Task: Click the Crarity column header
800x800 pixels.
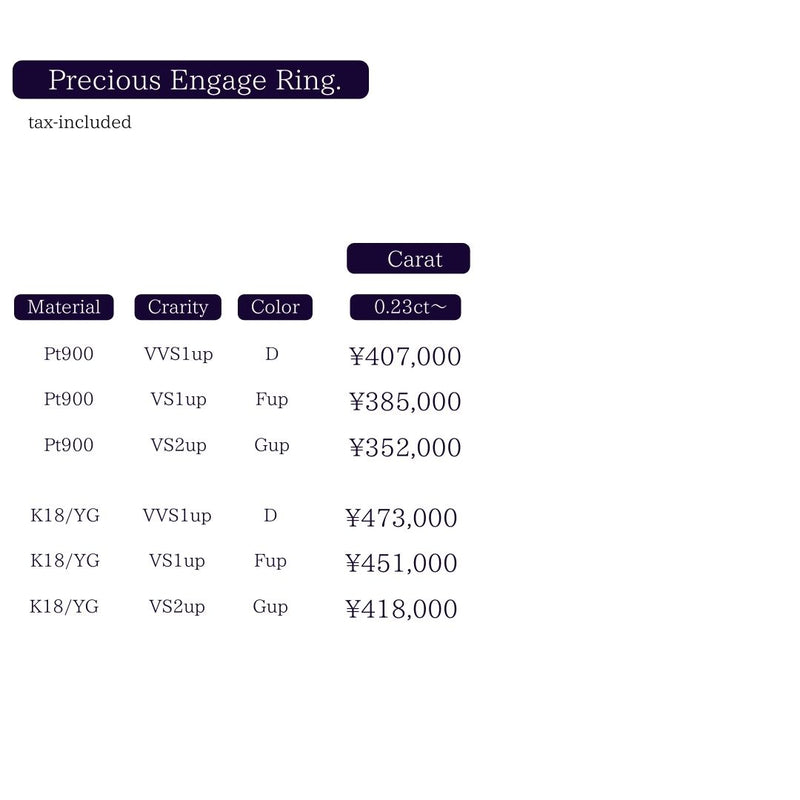Action: point(178,307)
